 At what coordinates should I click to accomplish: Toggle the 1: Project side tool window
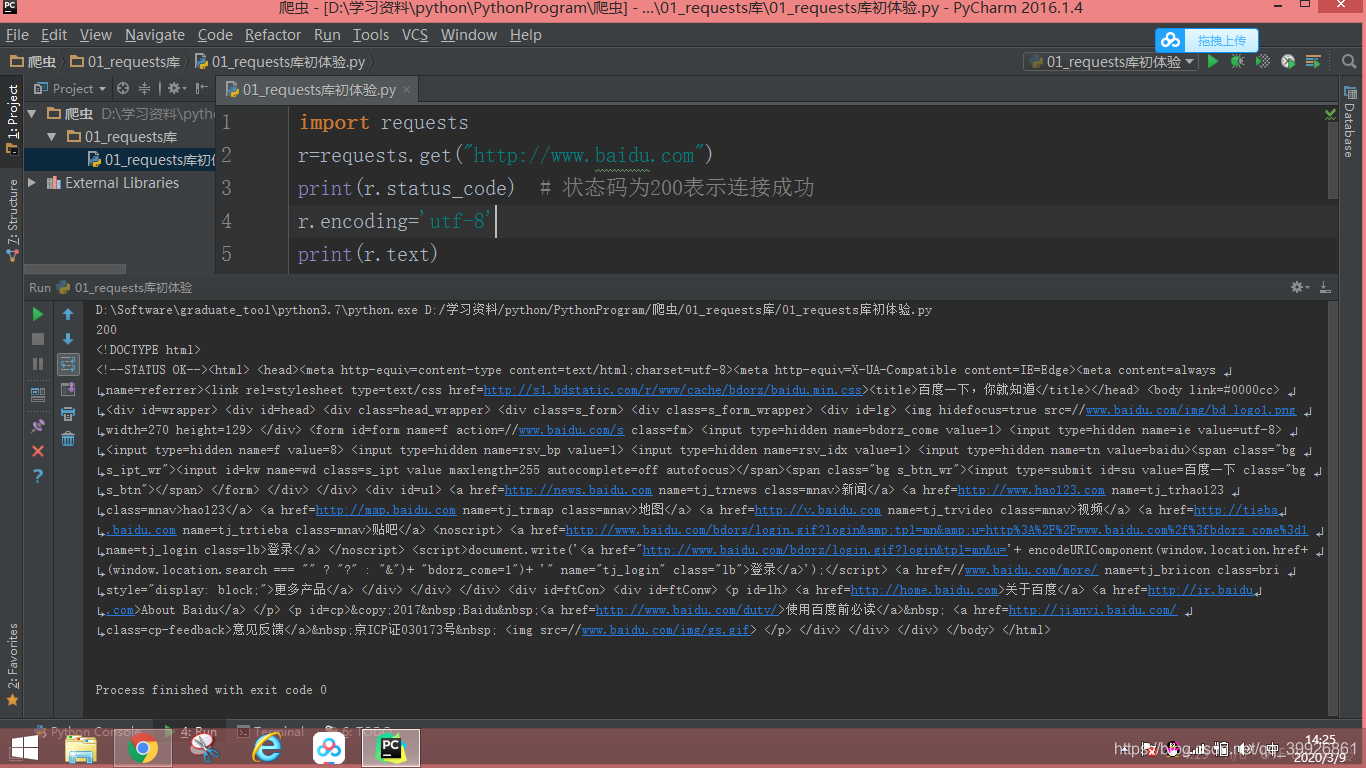12,118
